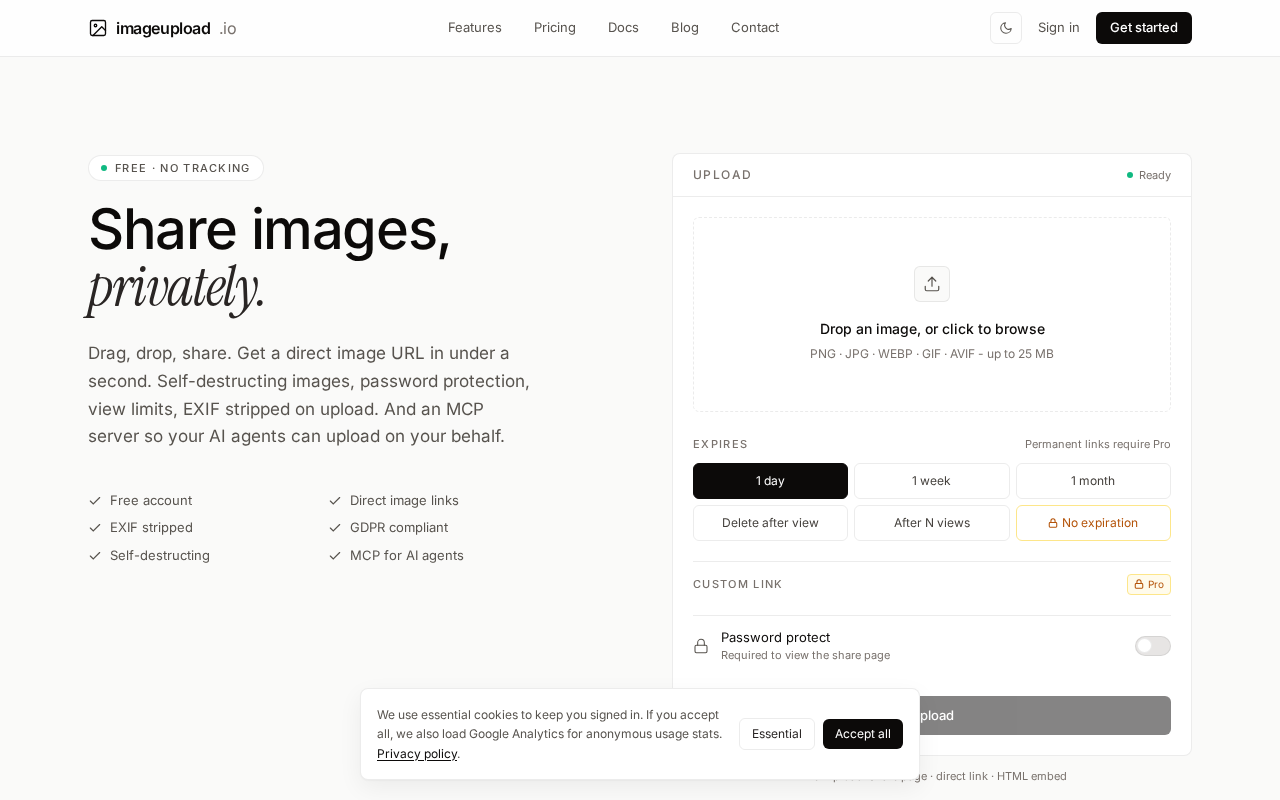Select Delete after view expiration
Screen dimensions: 1280x800
(770, 523)
